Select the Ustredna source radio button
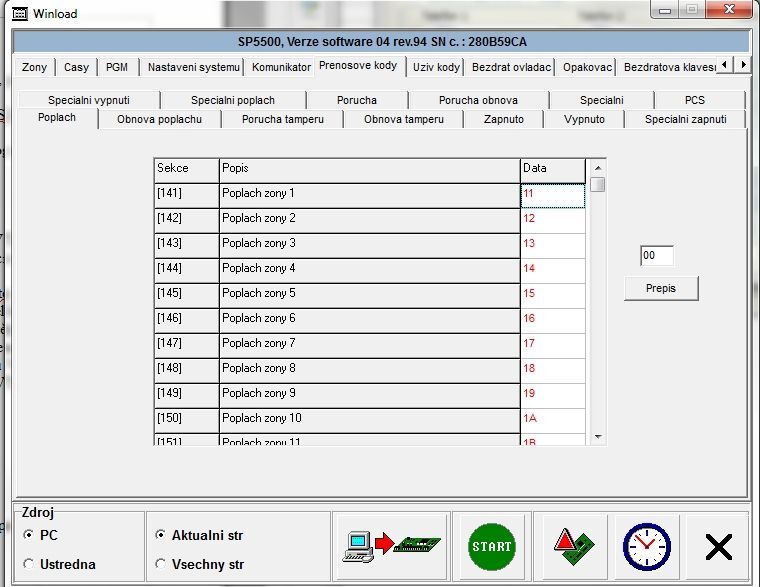 pyautogui.click(x=29, y=564)
